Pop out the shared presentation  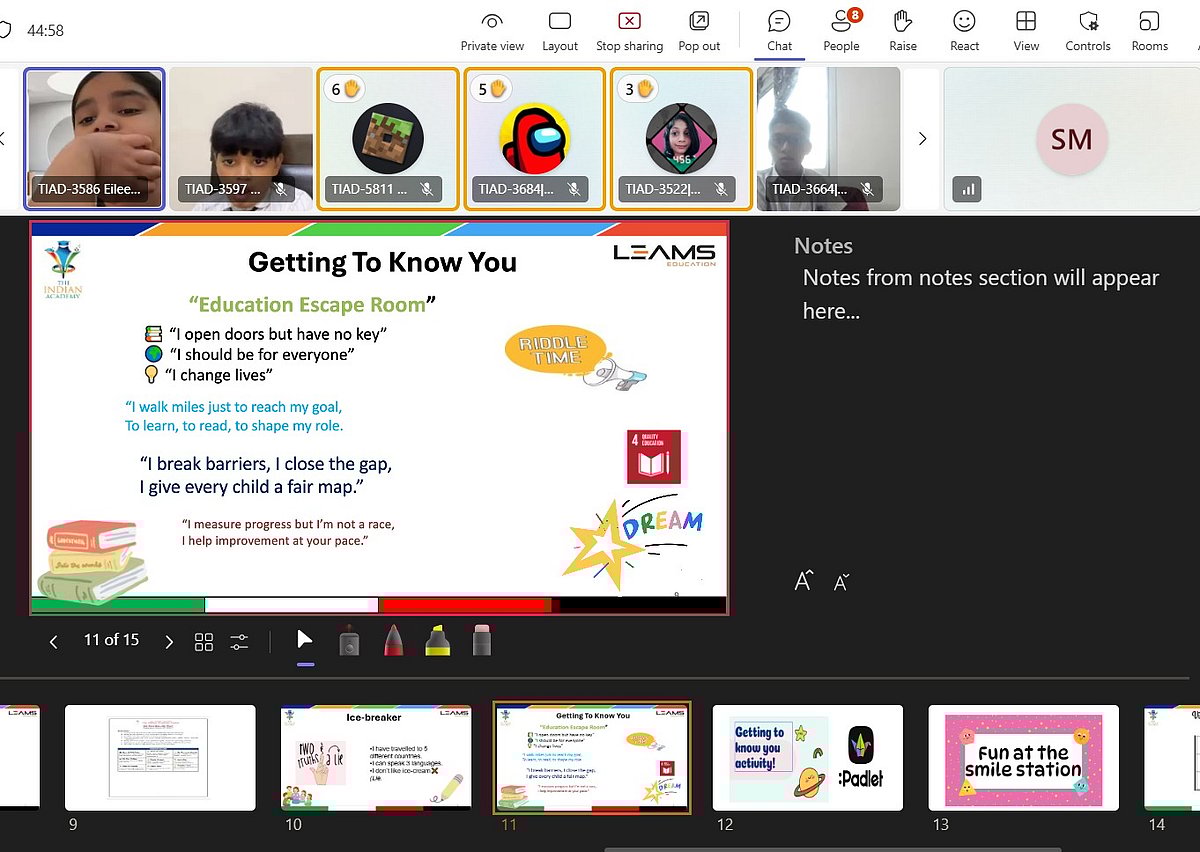[x=699, y=31]
